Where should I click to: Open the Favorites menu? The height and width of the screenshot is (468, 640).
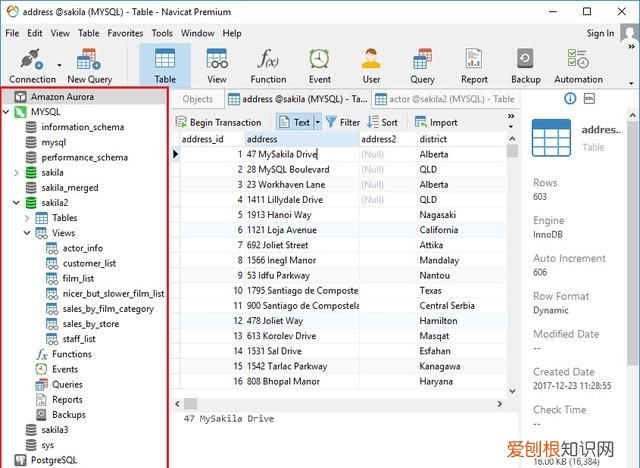click(125, 33)
